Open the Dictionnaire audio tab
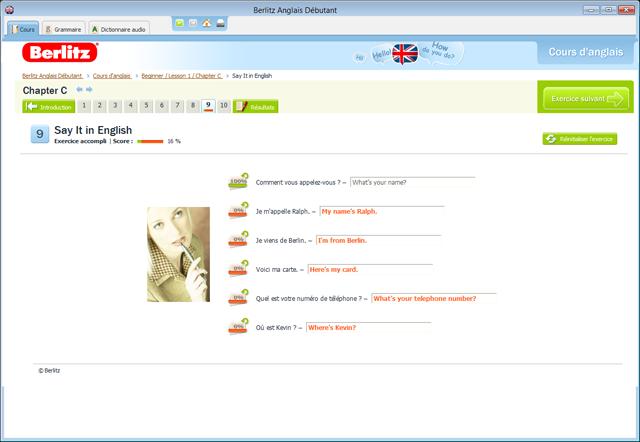 click(x=119, y=29)
